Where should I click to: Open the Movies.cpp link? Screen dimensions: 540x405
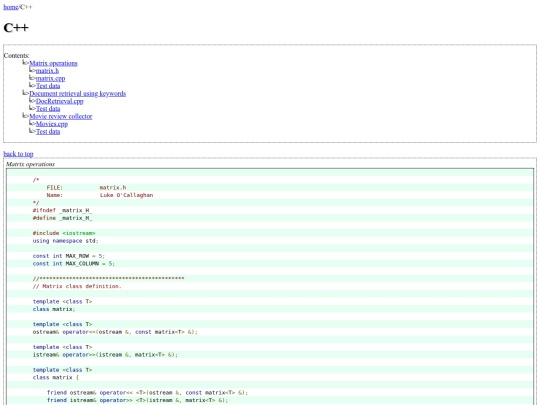click(x=52, y=124)
